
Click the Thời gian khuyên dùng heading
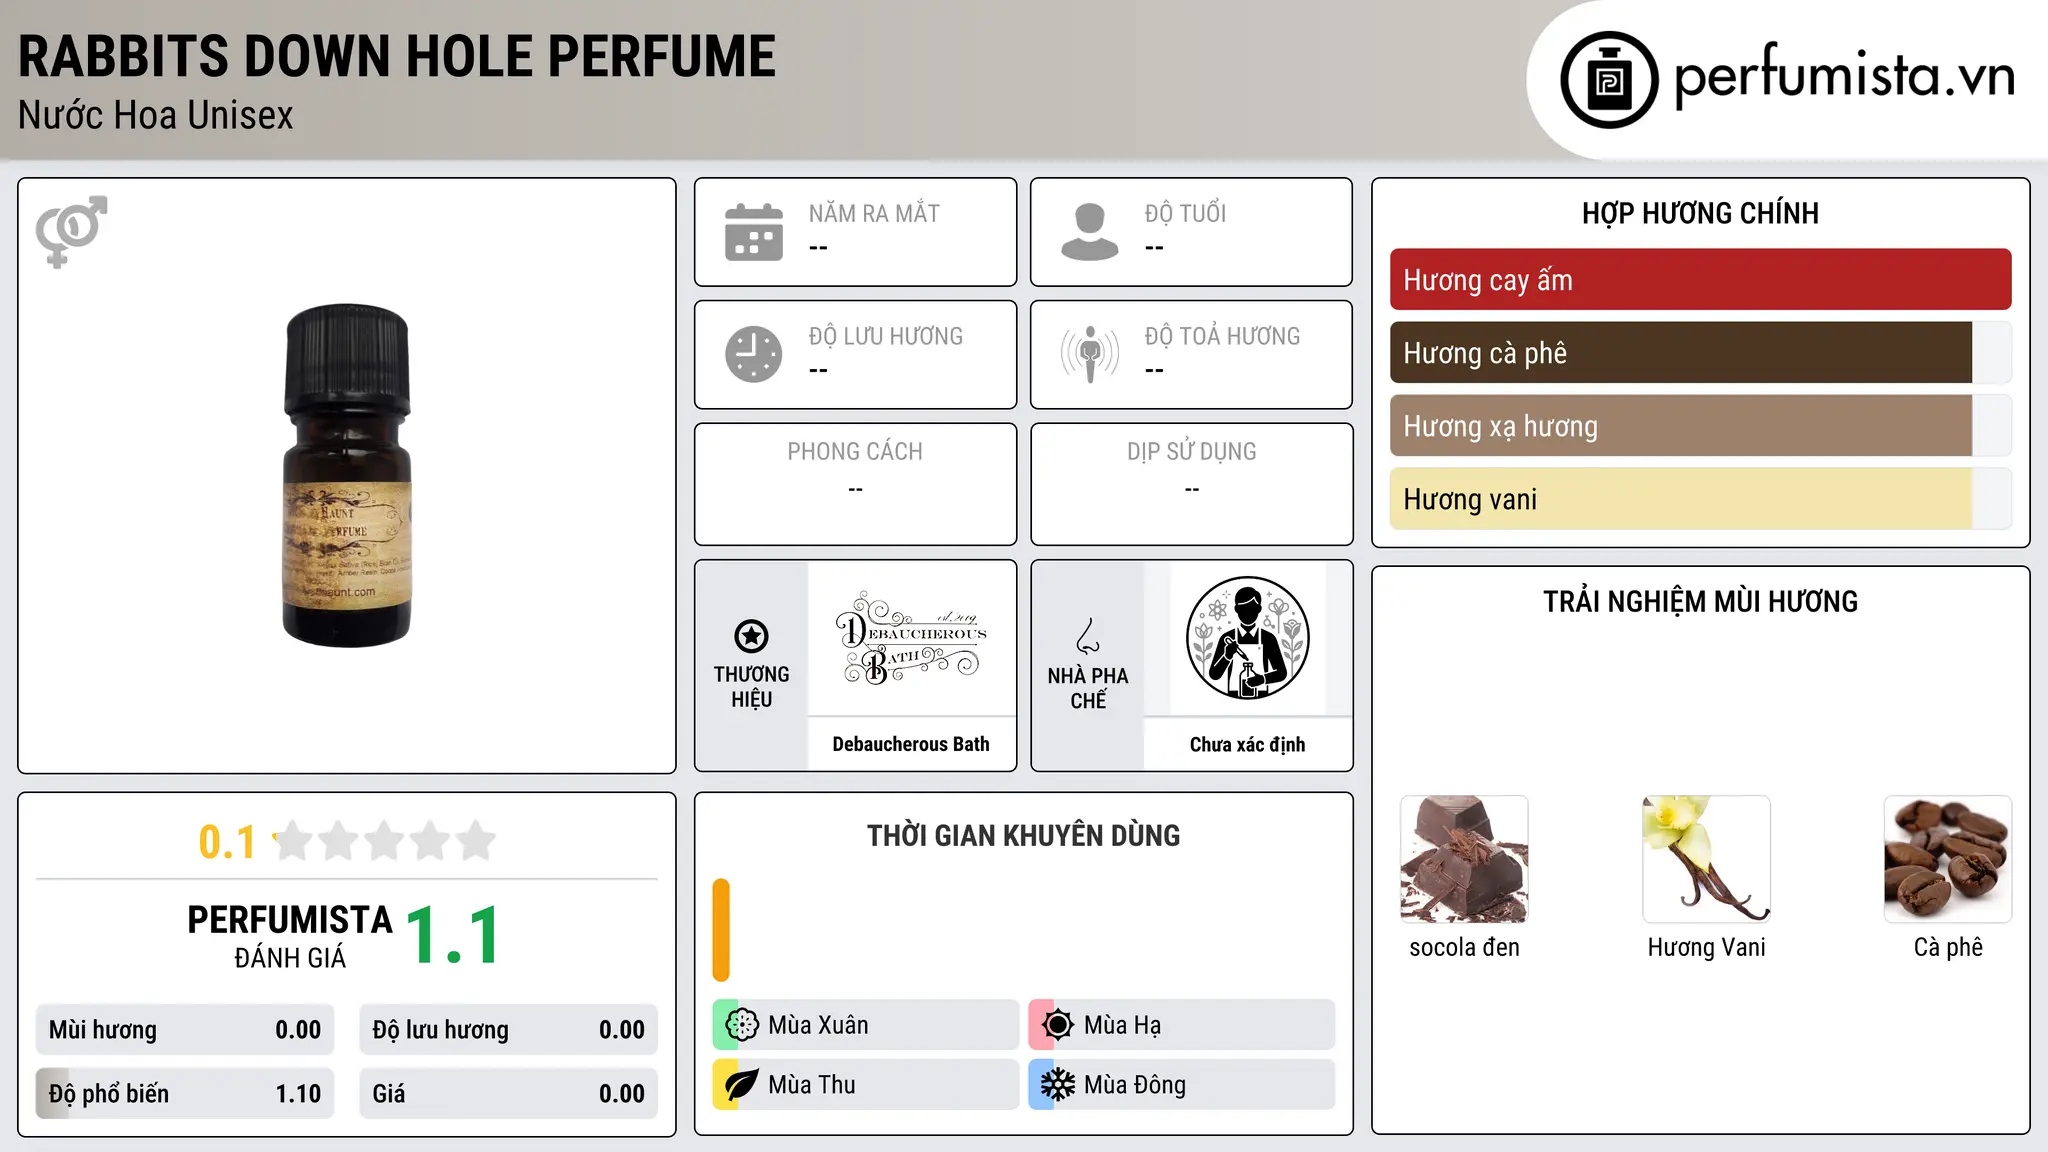(x=1023, y=836)
